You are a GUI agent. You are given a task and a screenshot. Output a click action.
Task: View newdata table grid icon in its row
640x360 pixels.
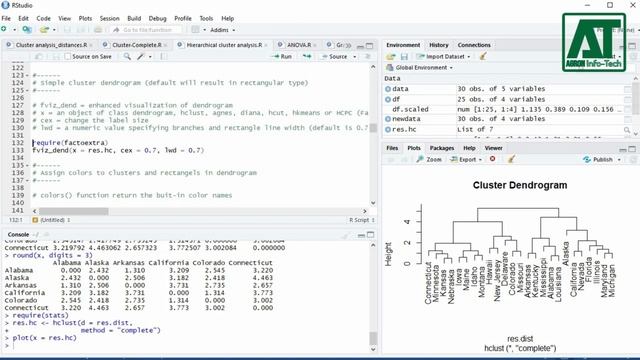click(x=627, y=119)
